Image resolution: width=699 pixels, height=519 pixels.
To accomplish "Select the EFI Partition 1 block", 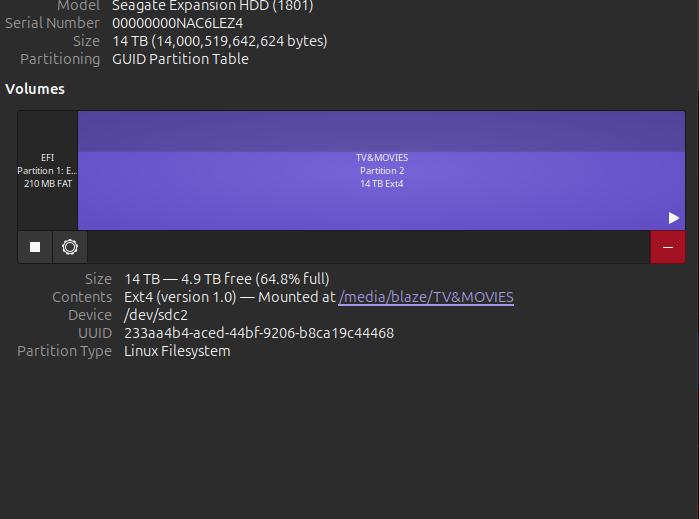I will click(x=47, y=170).
